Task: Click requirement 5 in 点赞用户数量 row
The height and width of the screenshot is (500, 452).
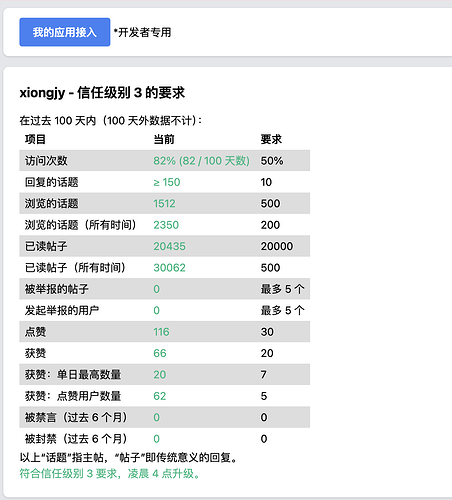Action: 264,396
